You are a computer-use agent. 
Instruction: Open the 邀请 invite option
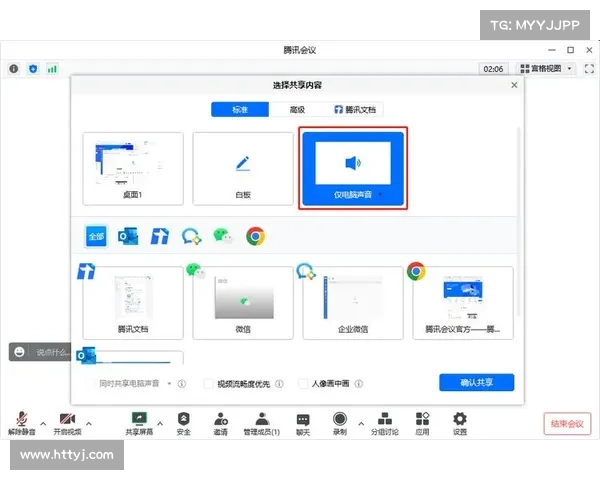pyautogui.click(x=221, y=423)
